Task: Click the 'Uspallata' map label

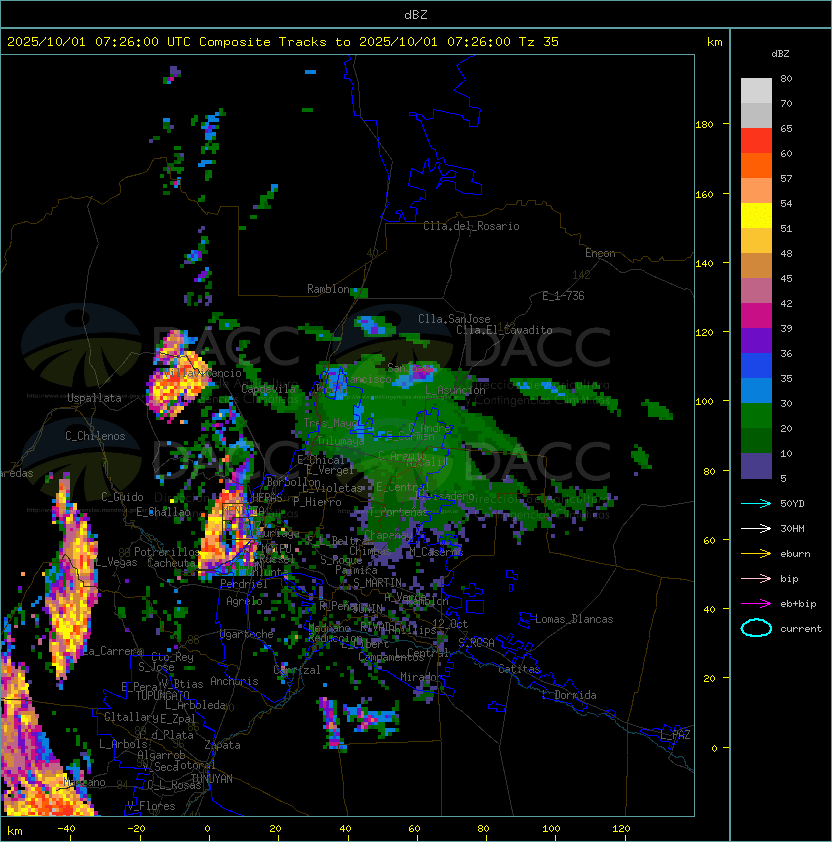Action: 94,398
